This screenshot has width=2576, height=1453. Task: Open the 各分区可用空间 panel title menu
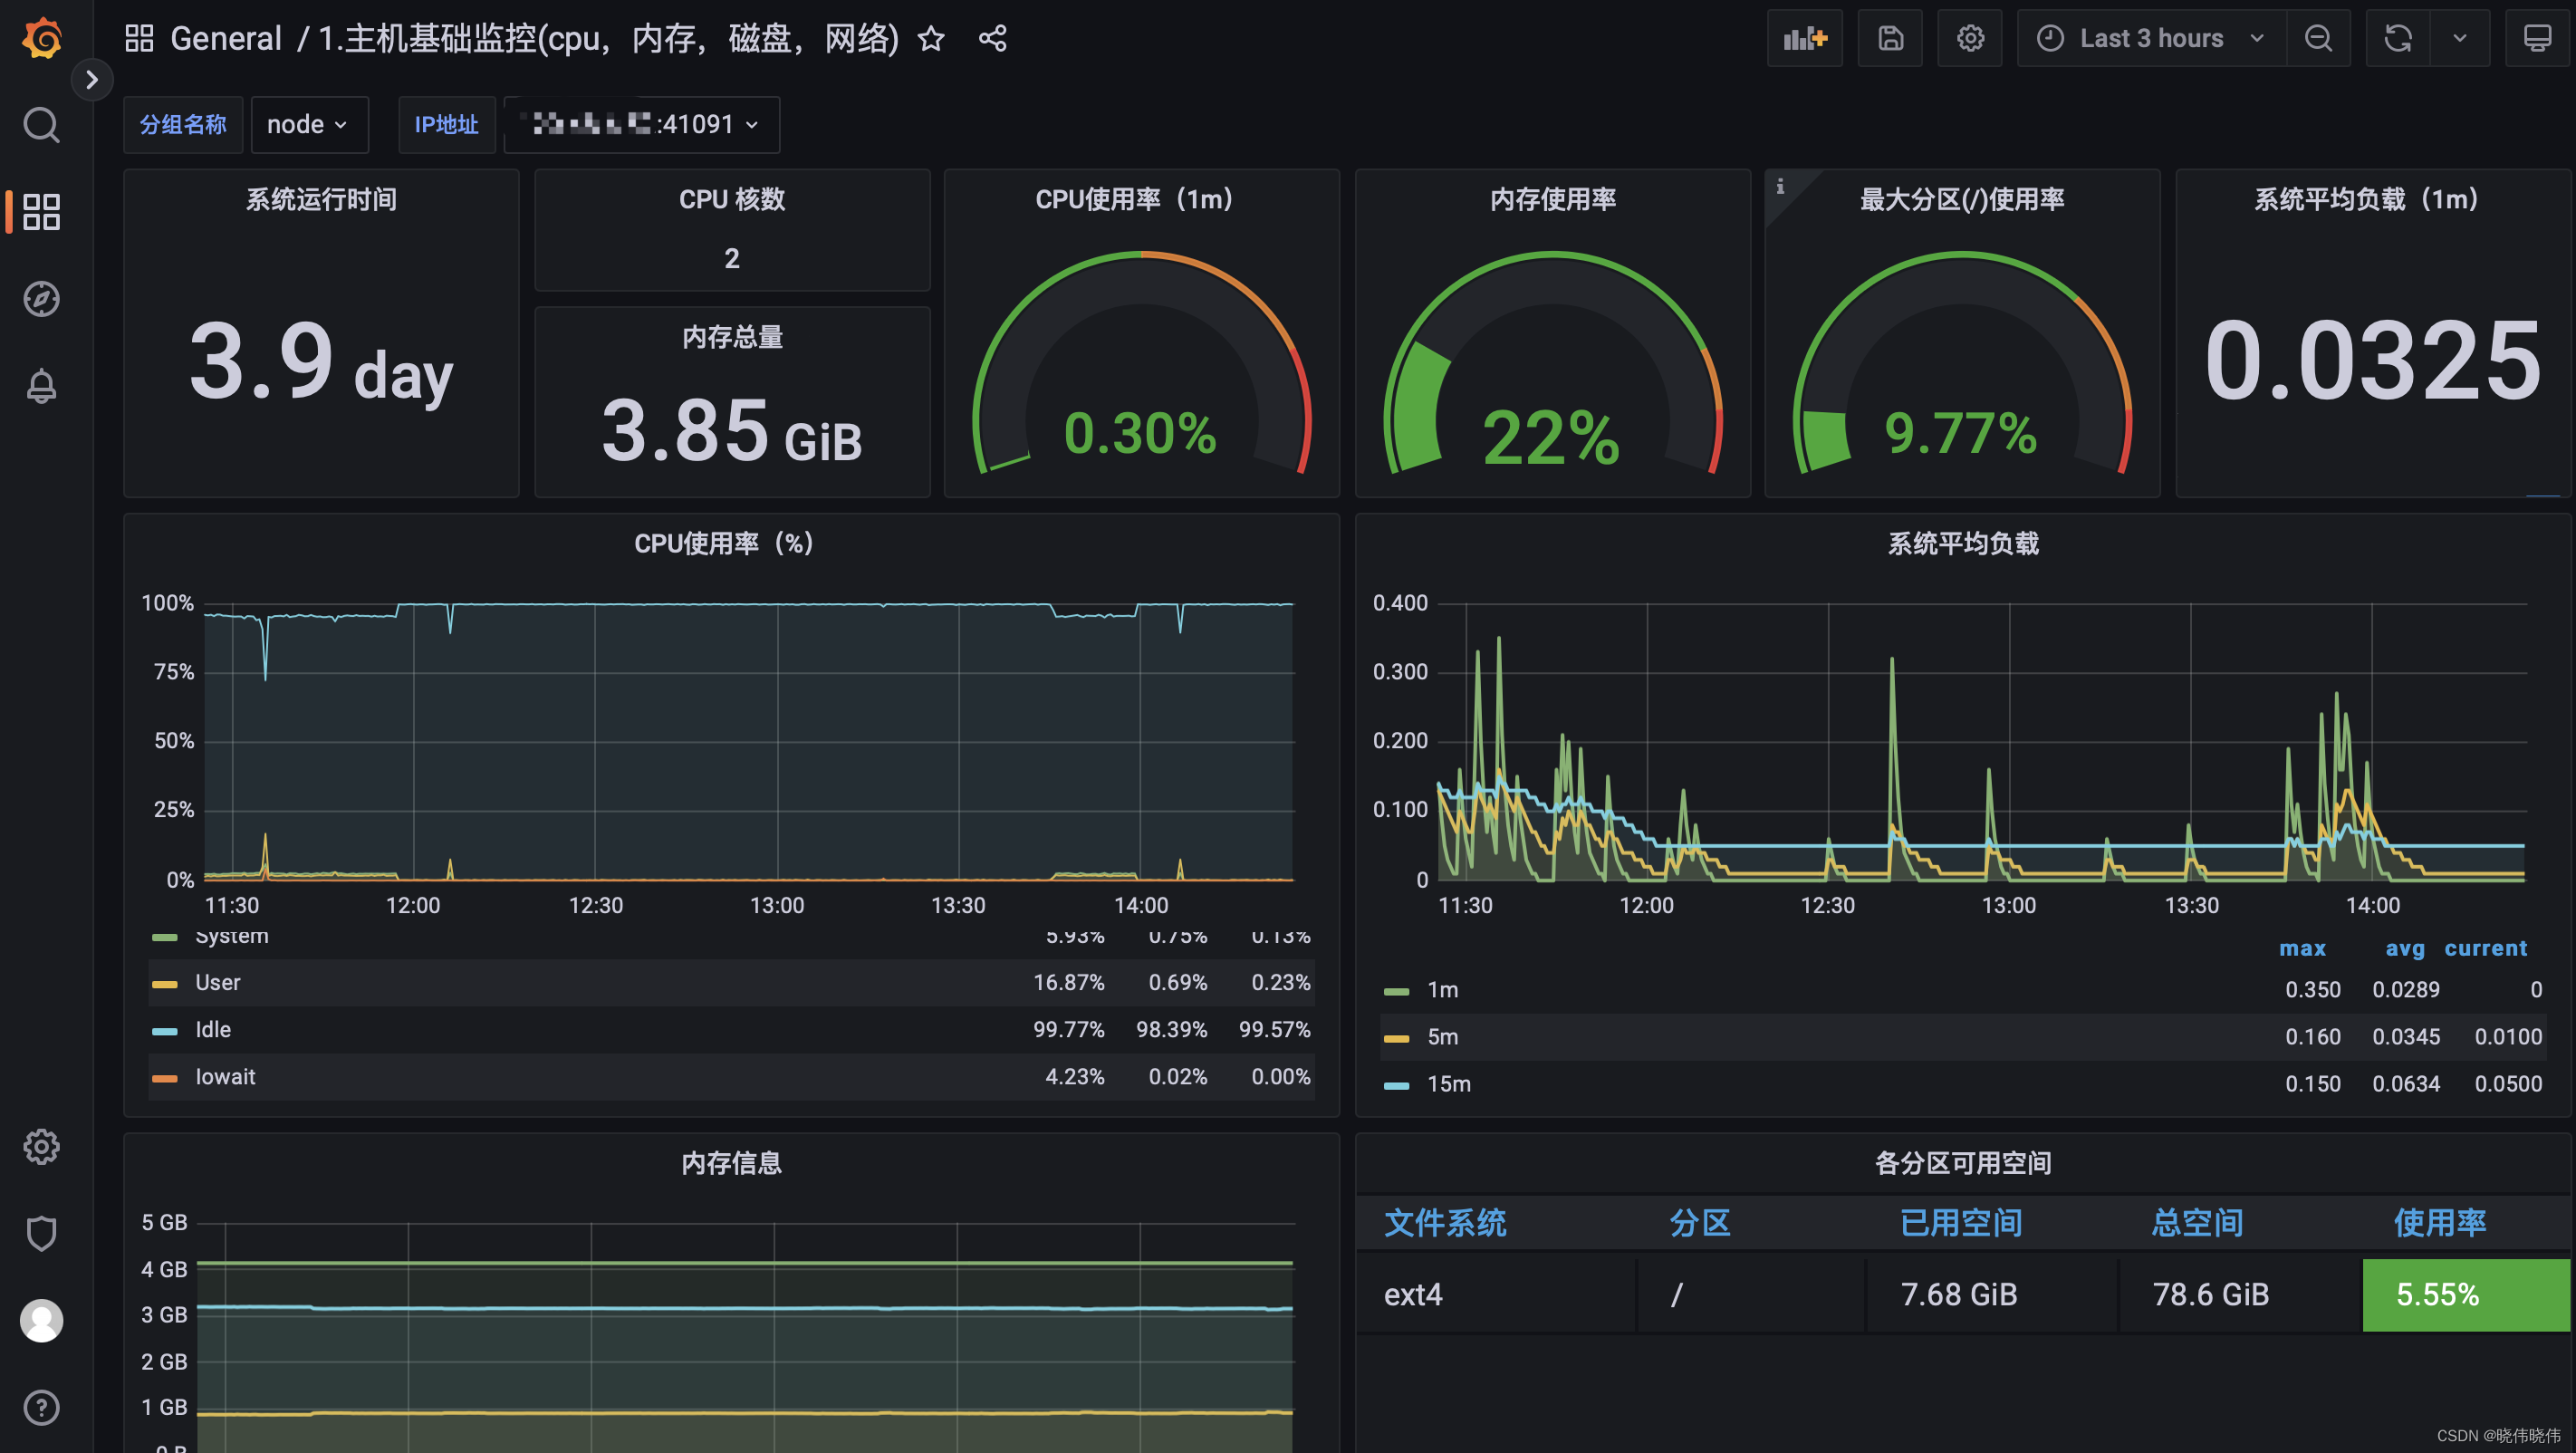(1962, 1163)
